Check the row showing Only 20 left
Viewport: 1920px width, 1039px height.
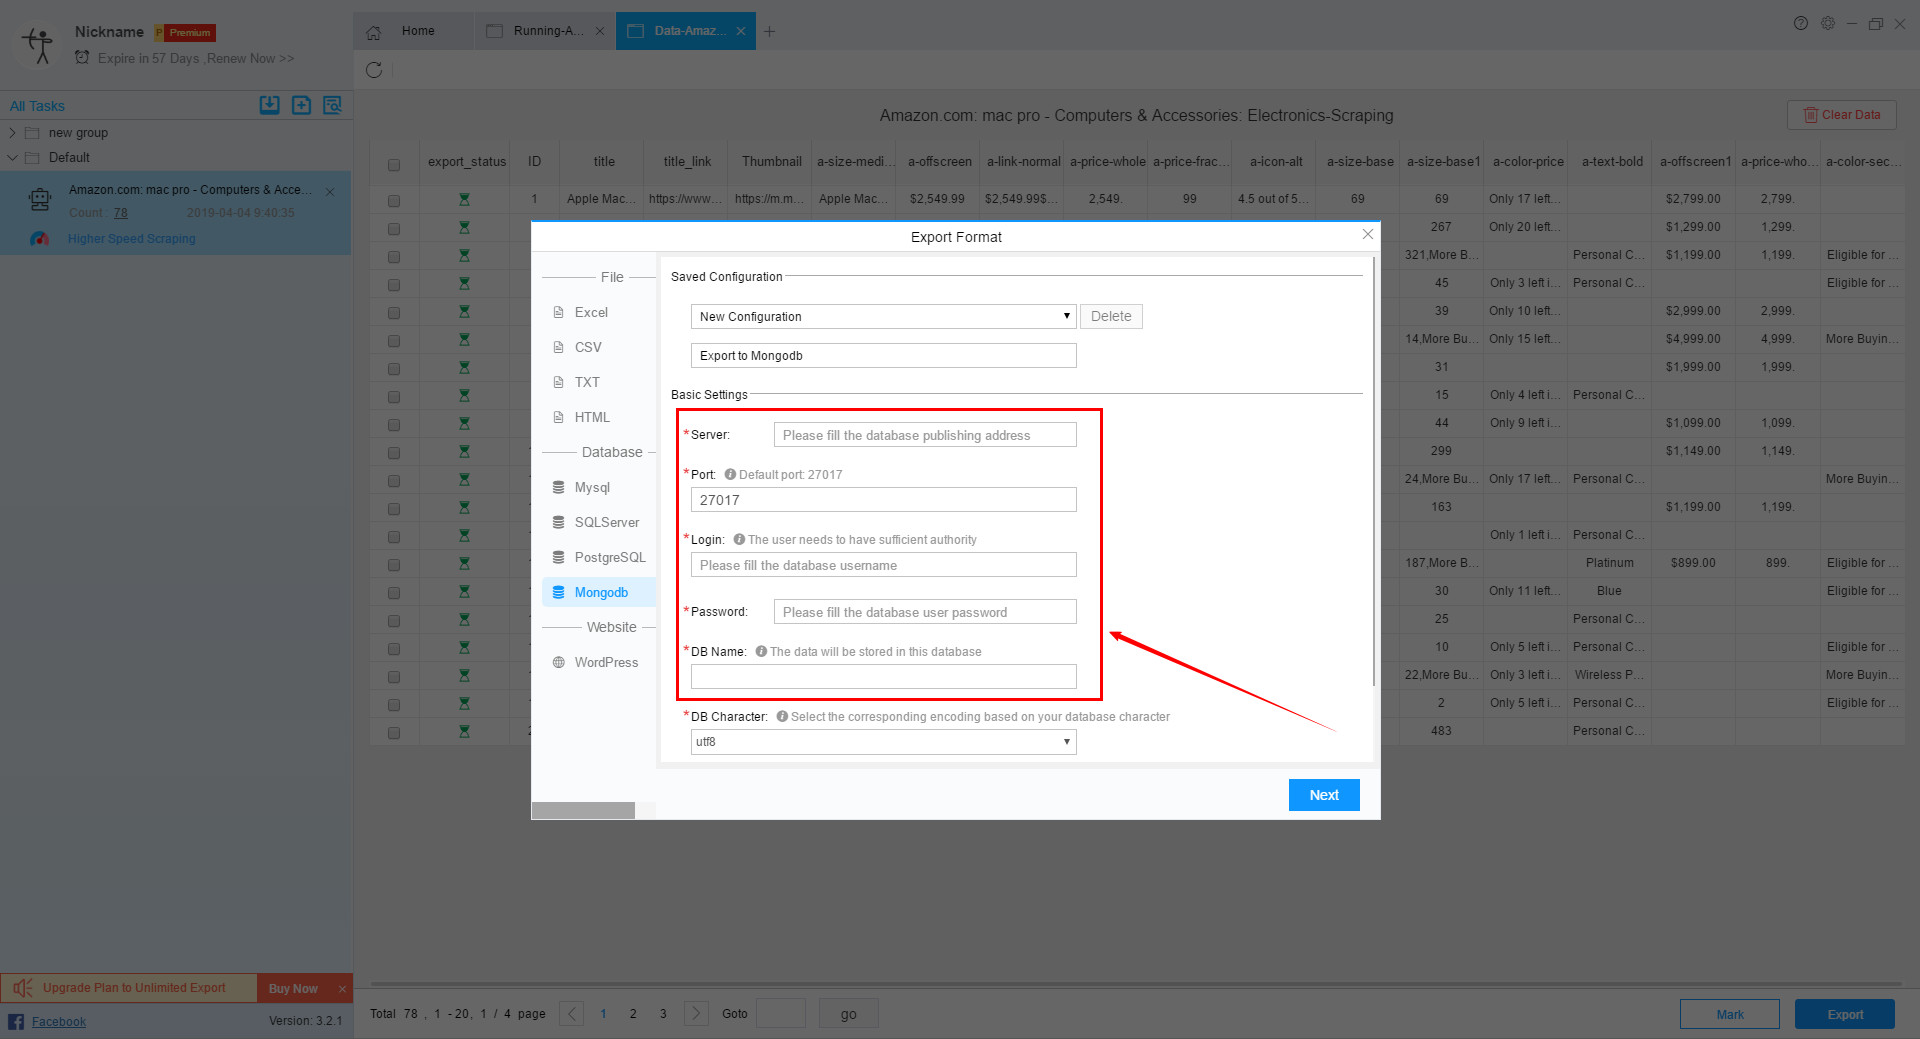click(394, 229)
